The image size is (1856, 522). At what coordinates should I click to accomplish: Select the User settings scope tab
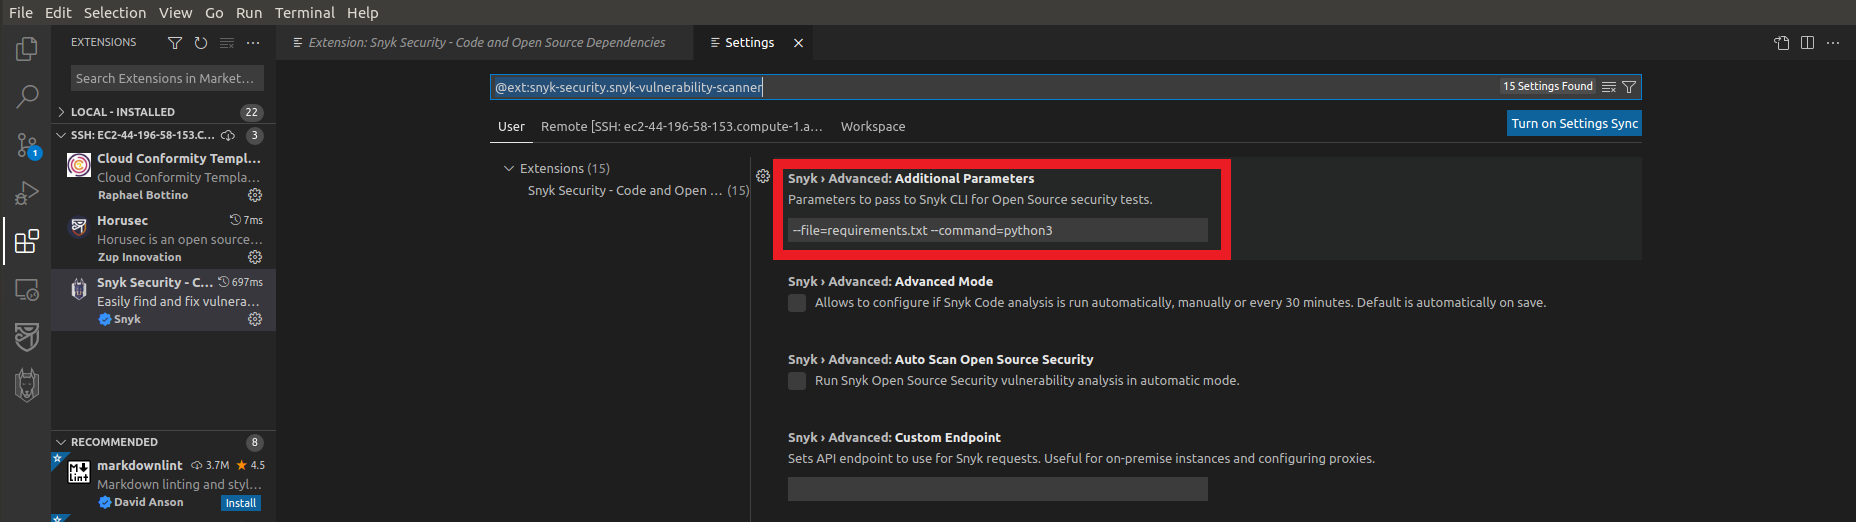pos(511,127)
